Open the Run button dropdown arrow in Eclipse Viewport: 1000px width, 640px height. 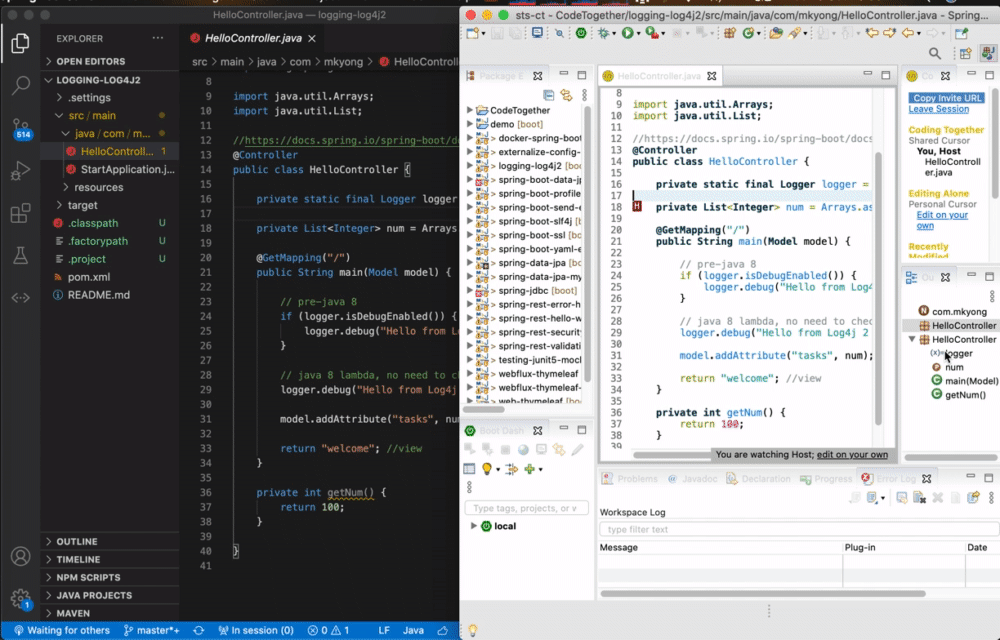point(638,34)
